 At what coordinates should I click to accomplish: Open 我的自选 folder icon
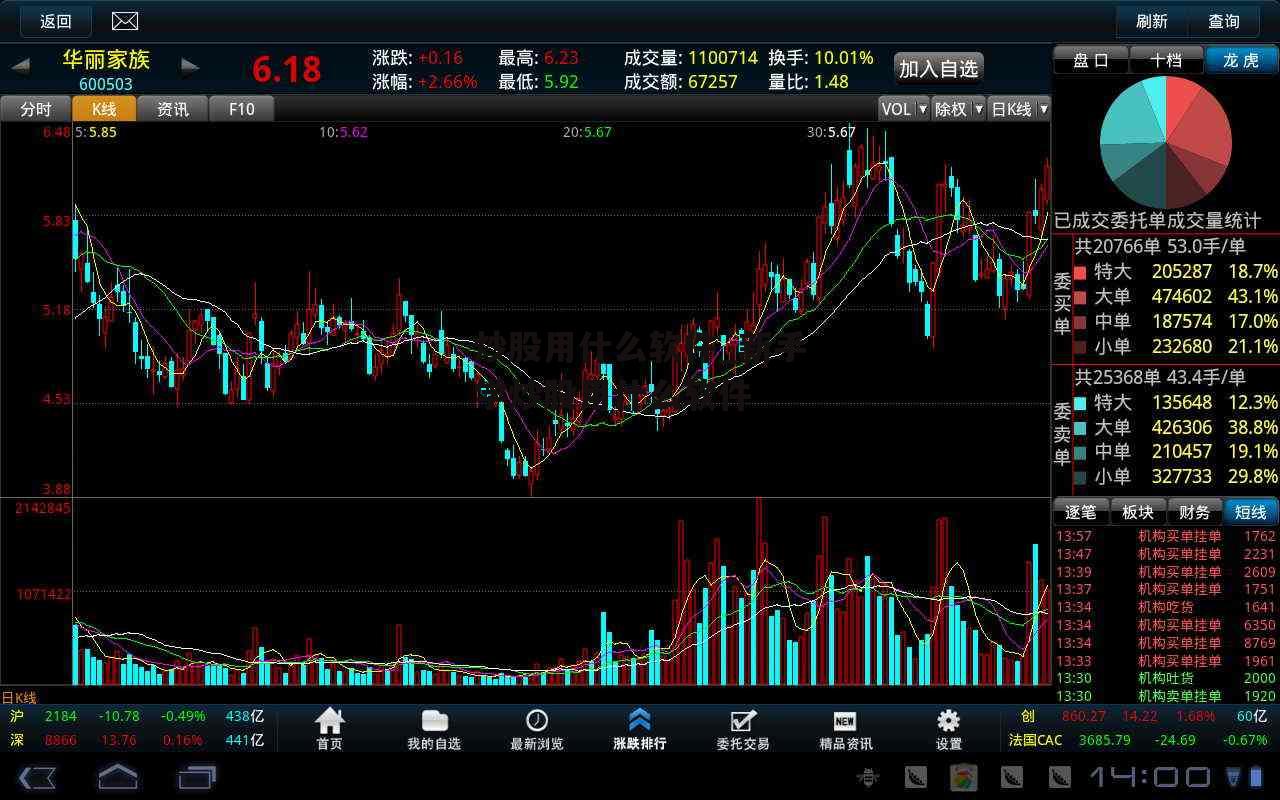pyautogui.click(x=434, y=729)
